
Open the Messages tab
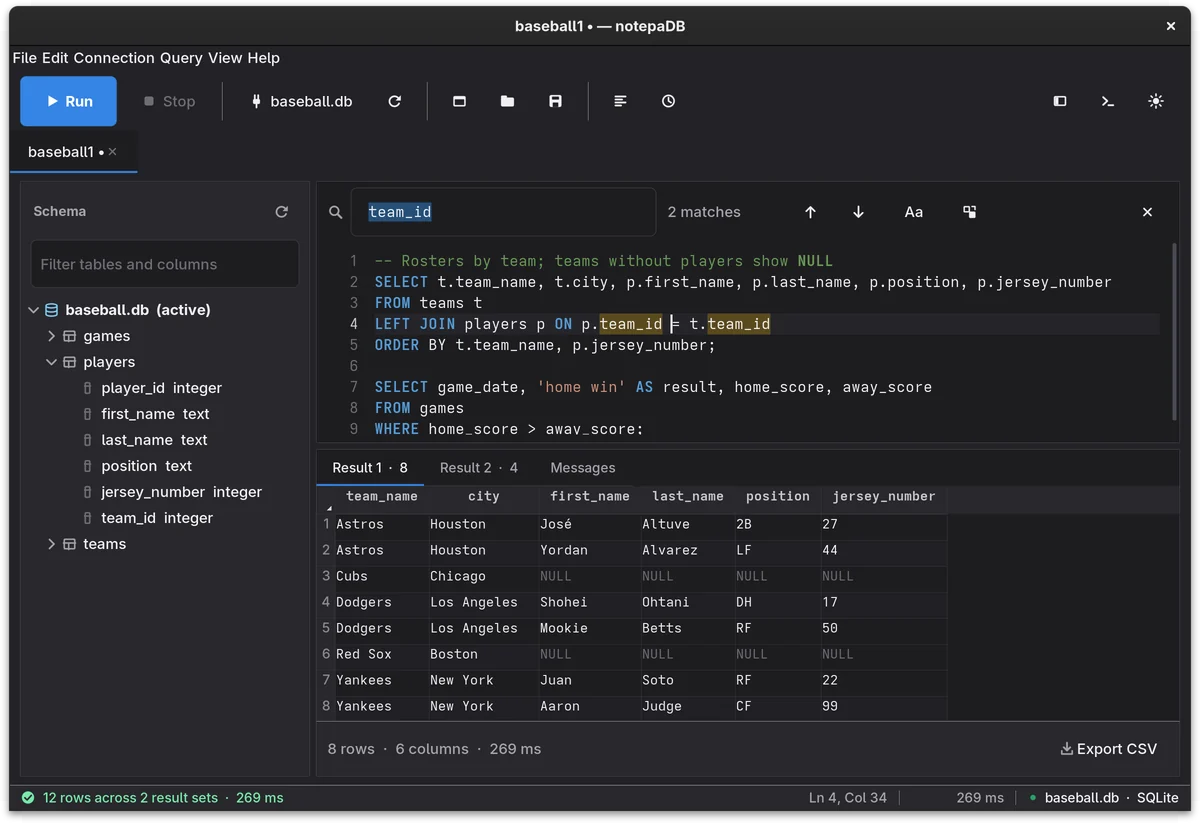pos(583,468)
